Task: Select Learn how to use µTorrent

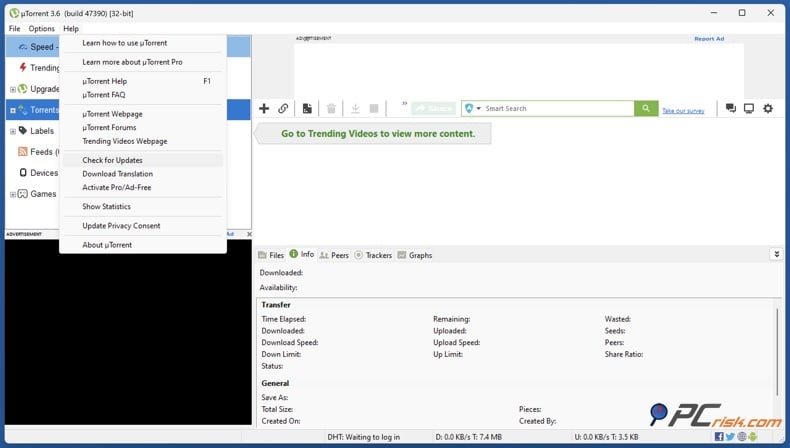Action: tap(143, 43)
